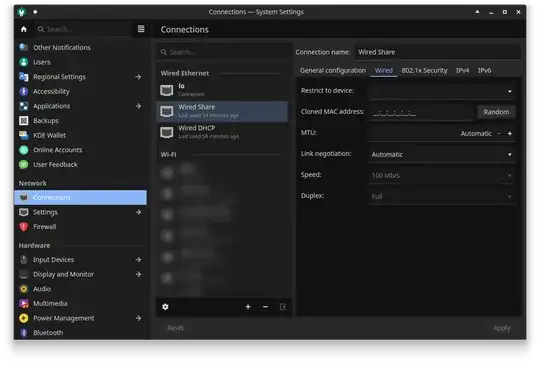
Task: Click the Connection name field
Action: pyautogui.click(x=438, y=52)
